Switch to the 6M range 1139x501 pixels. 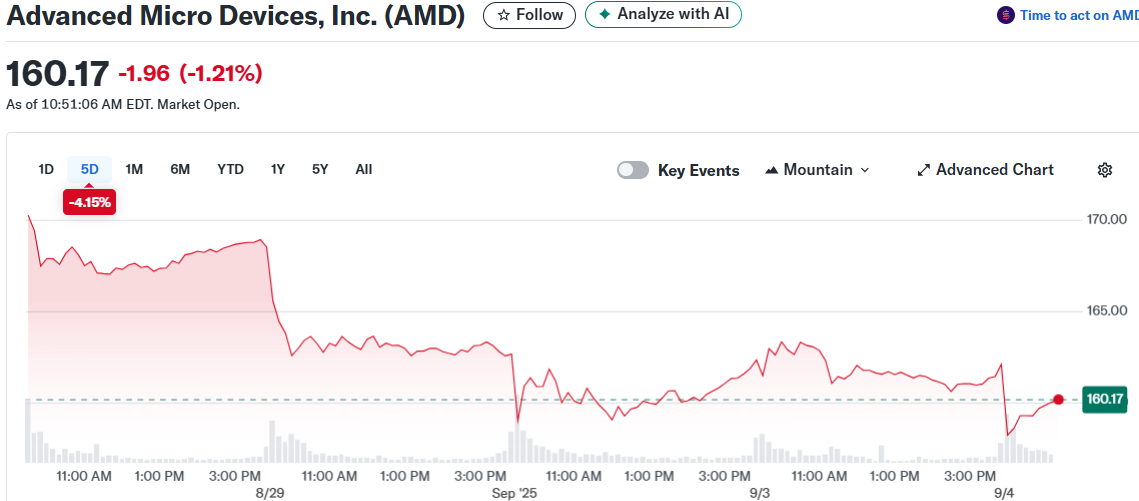(x=180, y=170)
